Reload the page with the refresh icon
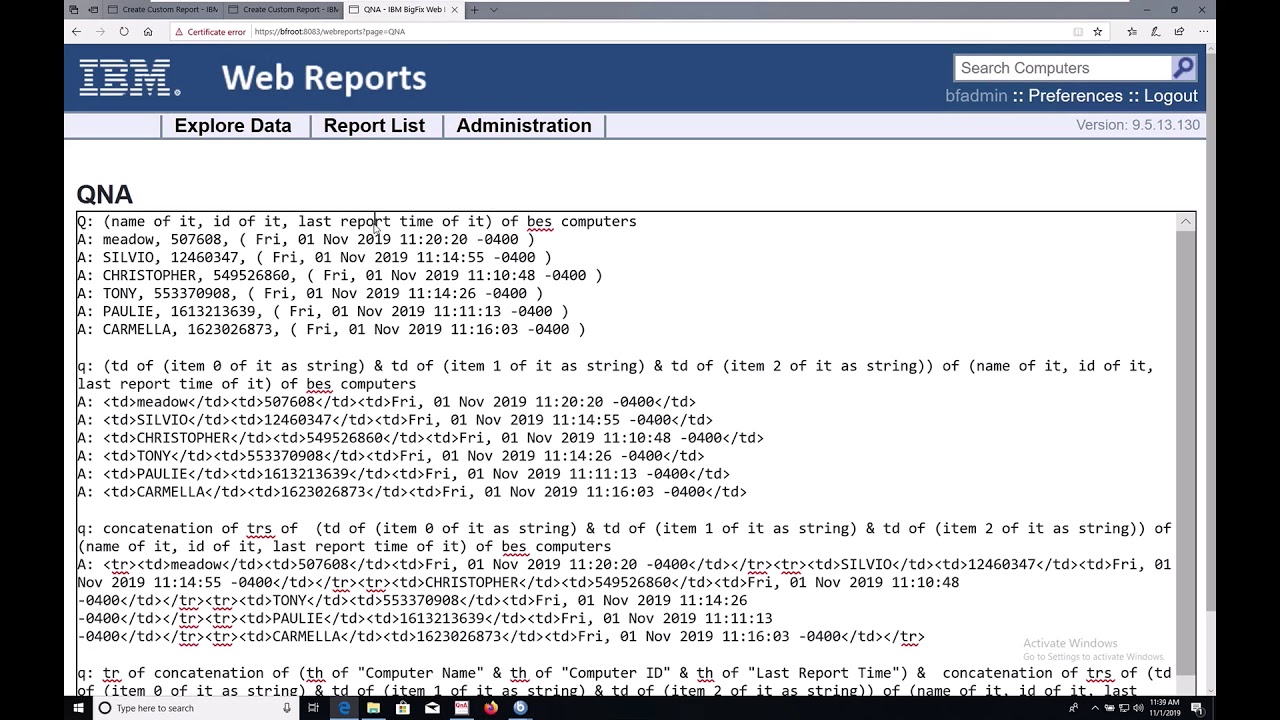Viewport: 1280px width, 720px height. [124, 31]
